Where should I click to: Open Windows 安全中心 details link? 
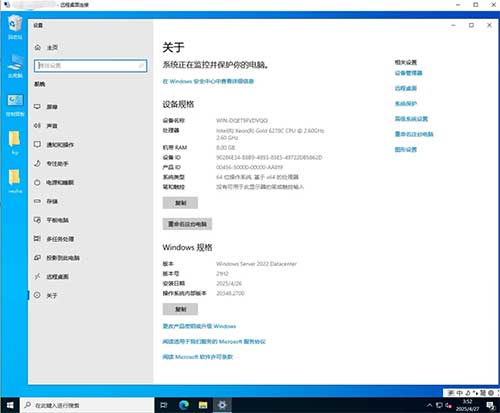pos(208,81)
